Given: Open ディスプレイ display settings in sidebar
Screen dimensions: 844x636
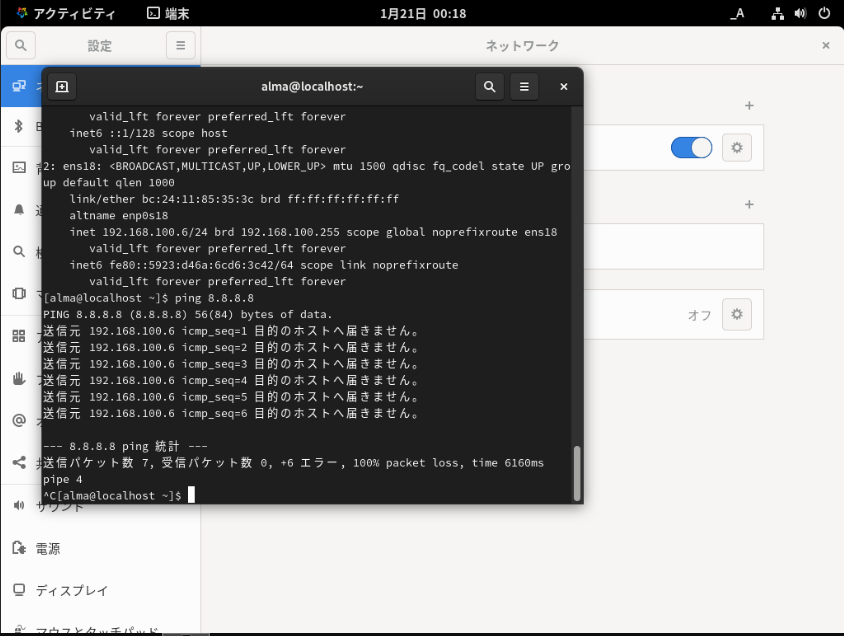Looking at the screenshot, I should tap(100, 590).
